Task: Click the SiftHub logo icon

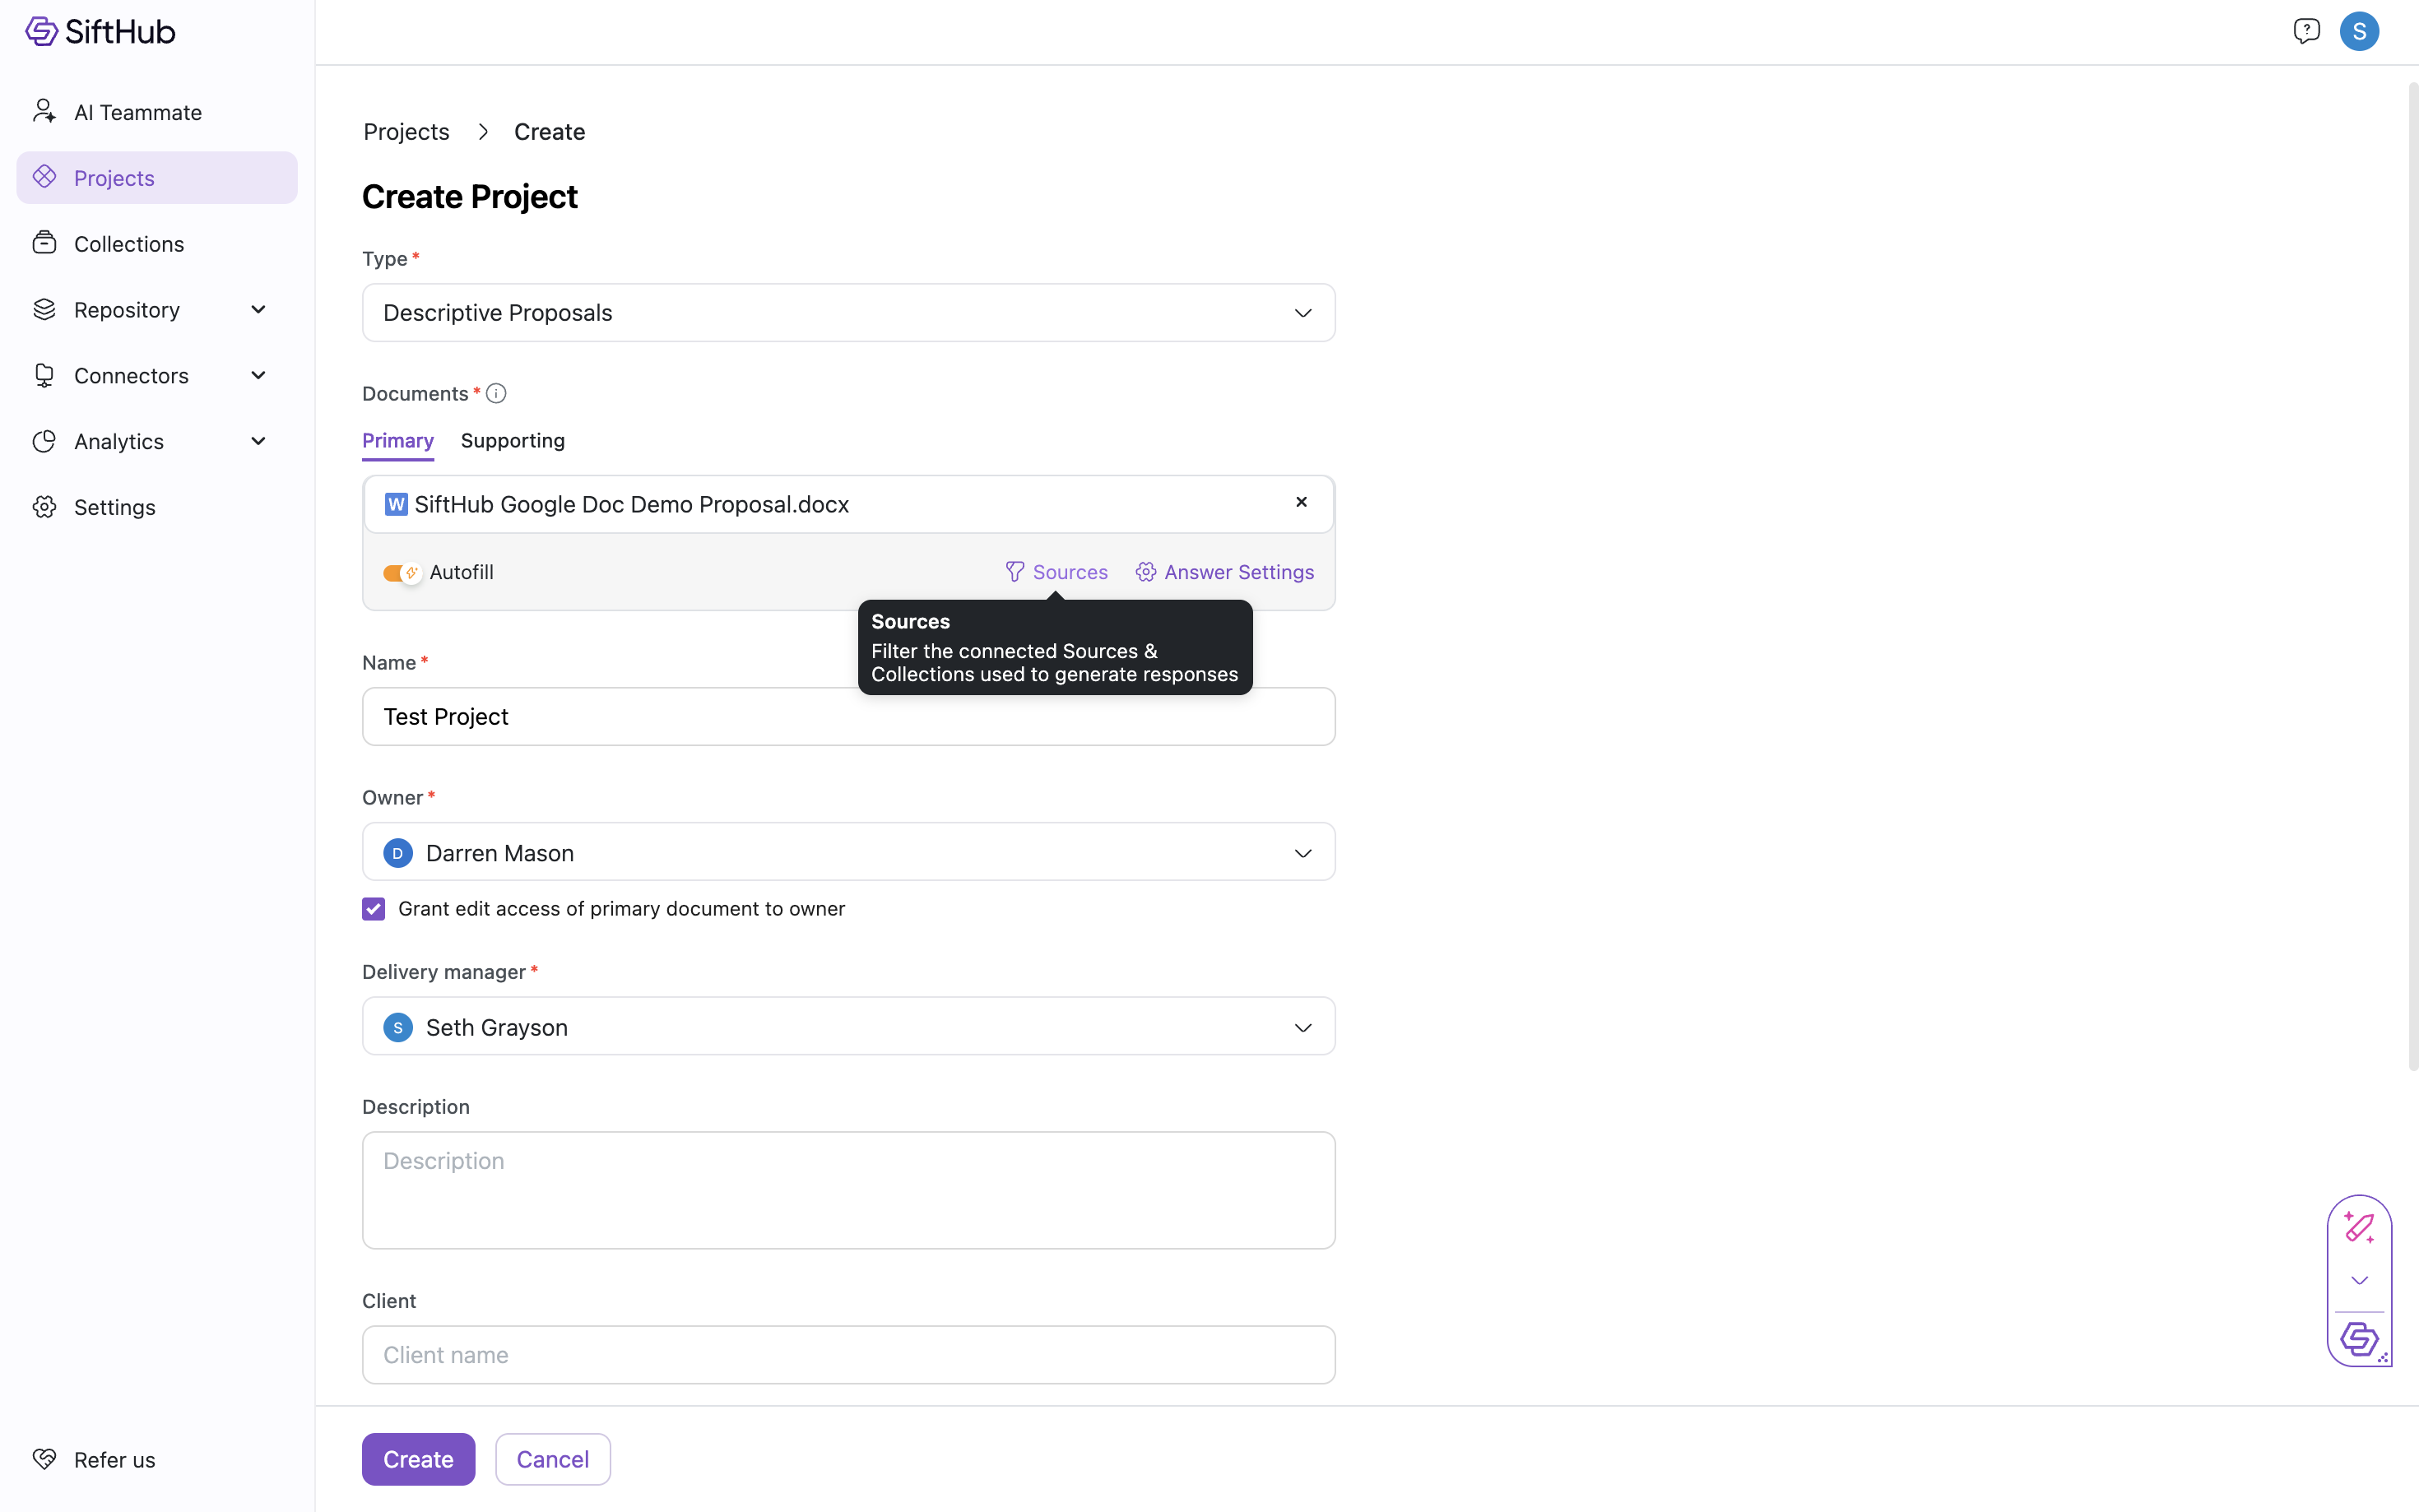Action: [41, 31]
